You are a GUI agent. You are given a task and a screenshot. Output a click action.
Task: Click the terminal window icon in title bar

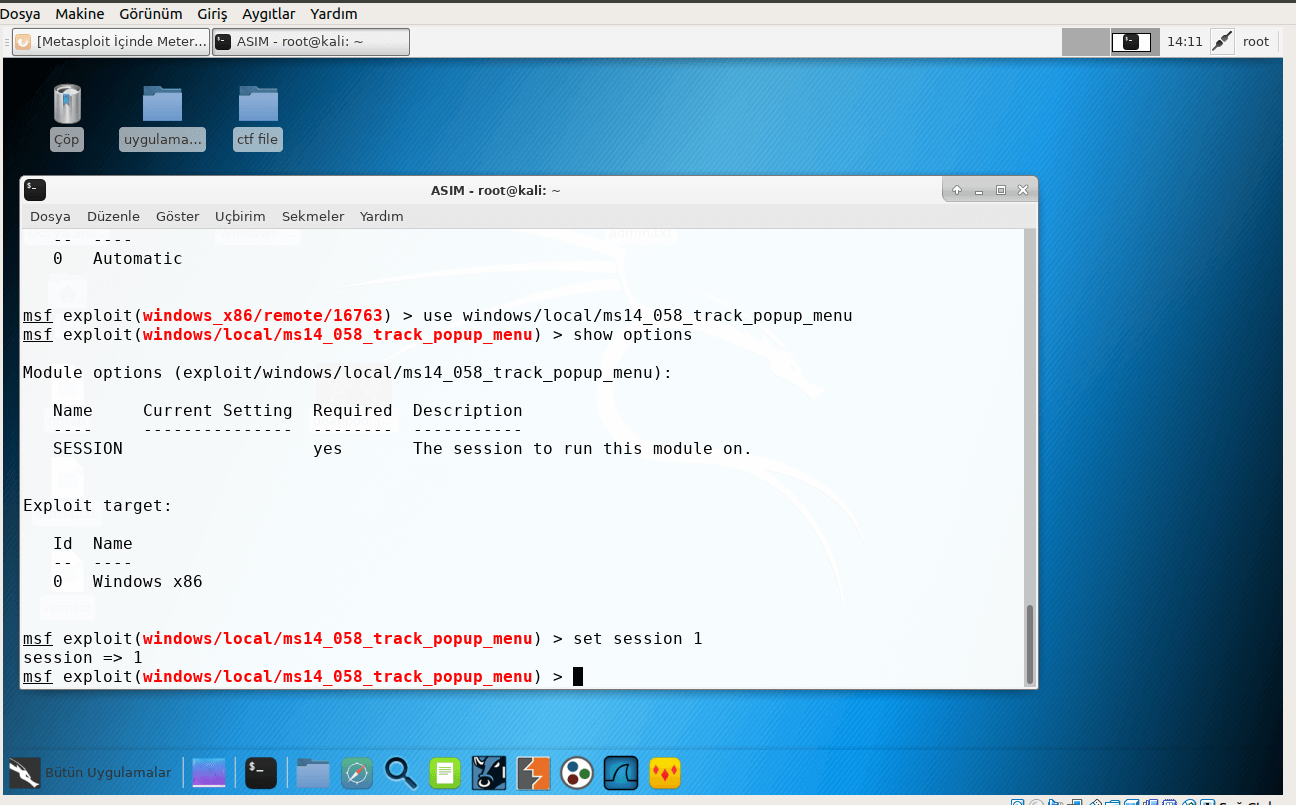click(x=35, y=190)
